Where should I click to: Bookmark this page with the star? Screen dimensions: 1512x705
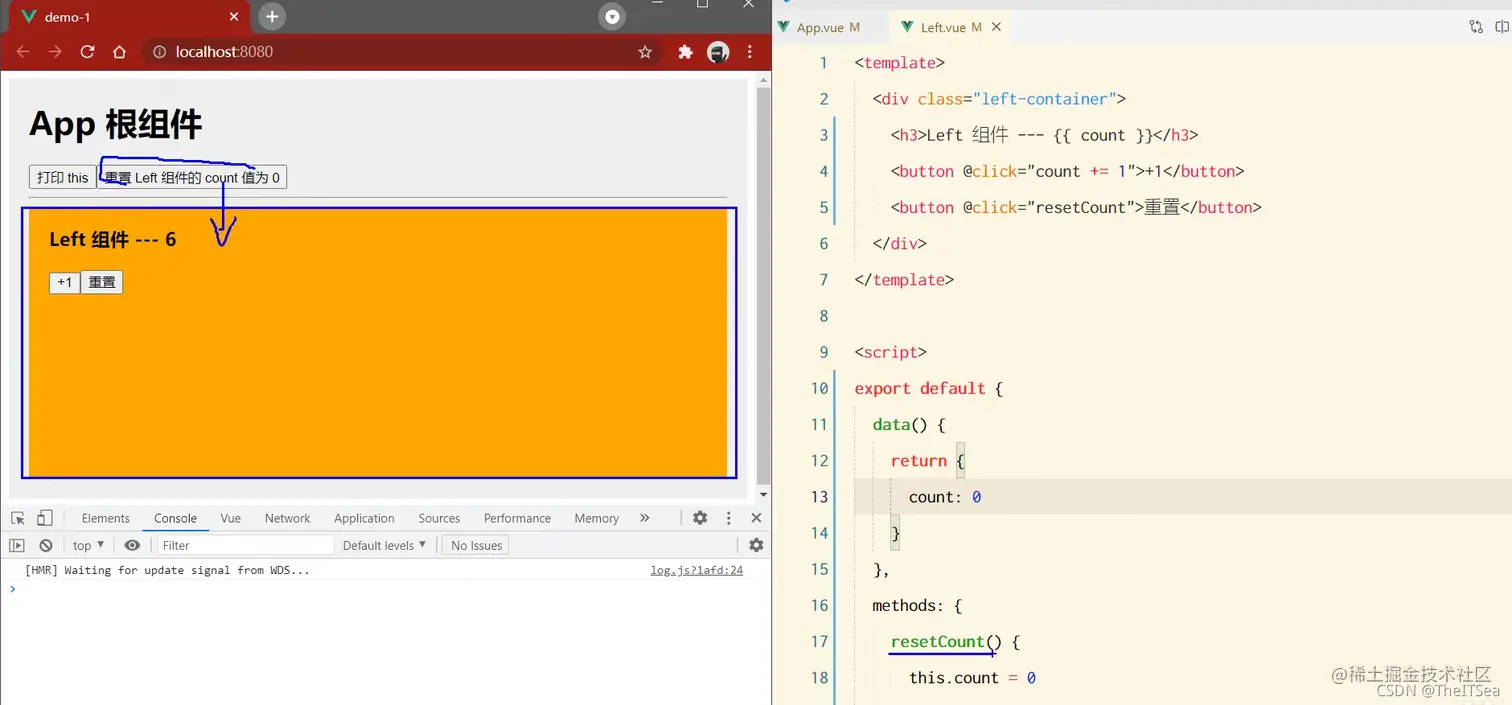(645, 52)
